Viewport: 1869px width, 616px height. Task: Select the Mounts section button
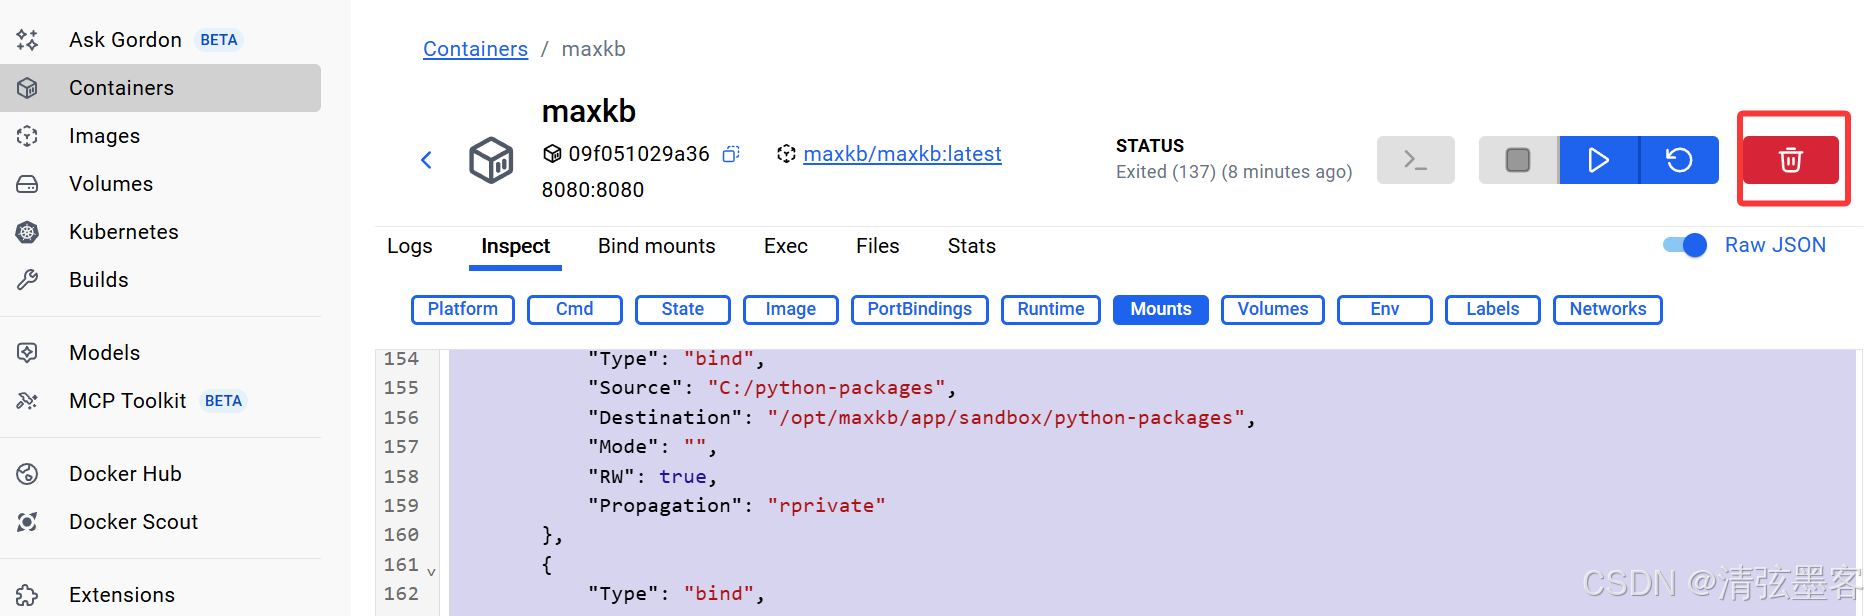click(x=1161, y=310)
